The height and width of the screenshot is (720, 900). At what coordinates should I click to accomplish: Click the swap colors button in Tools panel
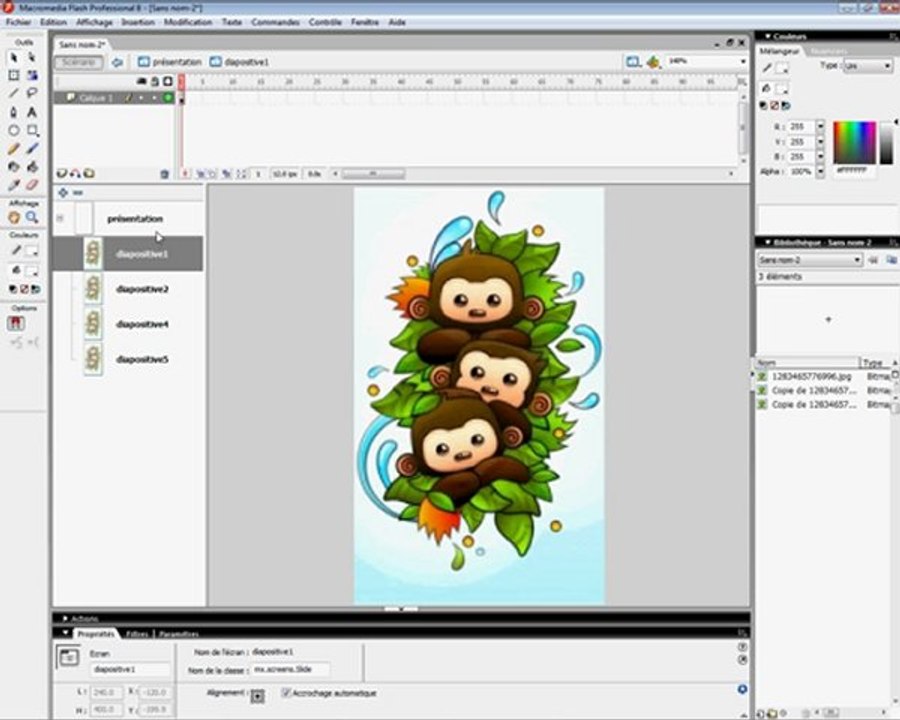pyautogui.click(x=36, y=289)
